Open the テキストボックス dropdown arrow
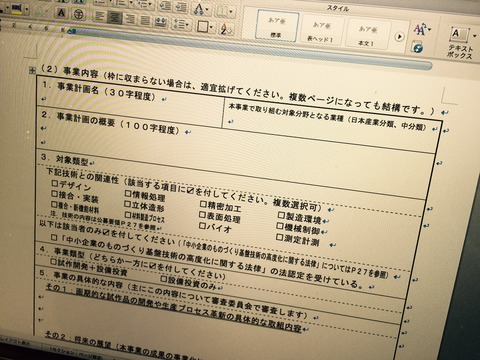This screenshot has width=480, height=360. [x=475, y=36]
